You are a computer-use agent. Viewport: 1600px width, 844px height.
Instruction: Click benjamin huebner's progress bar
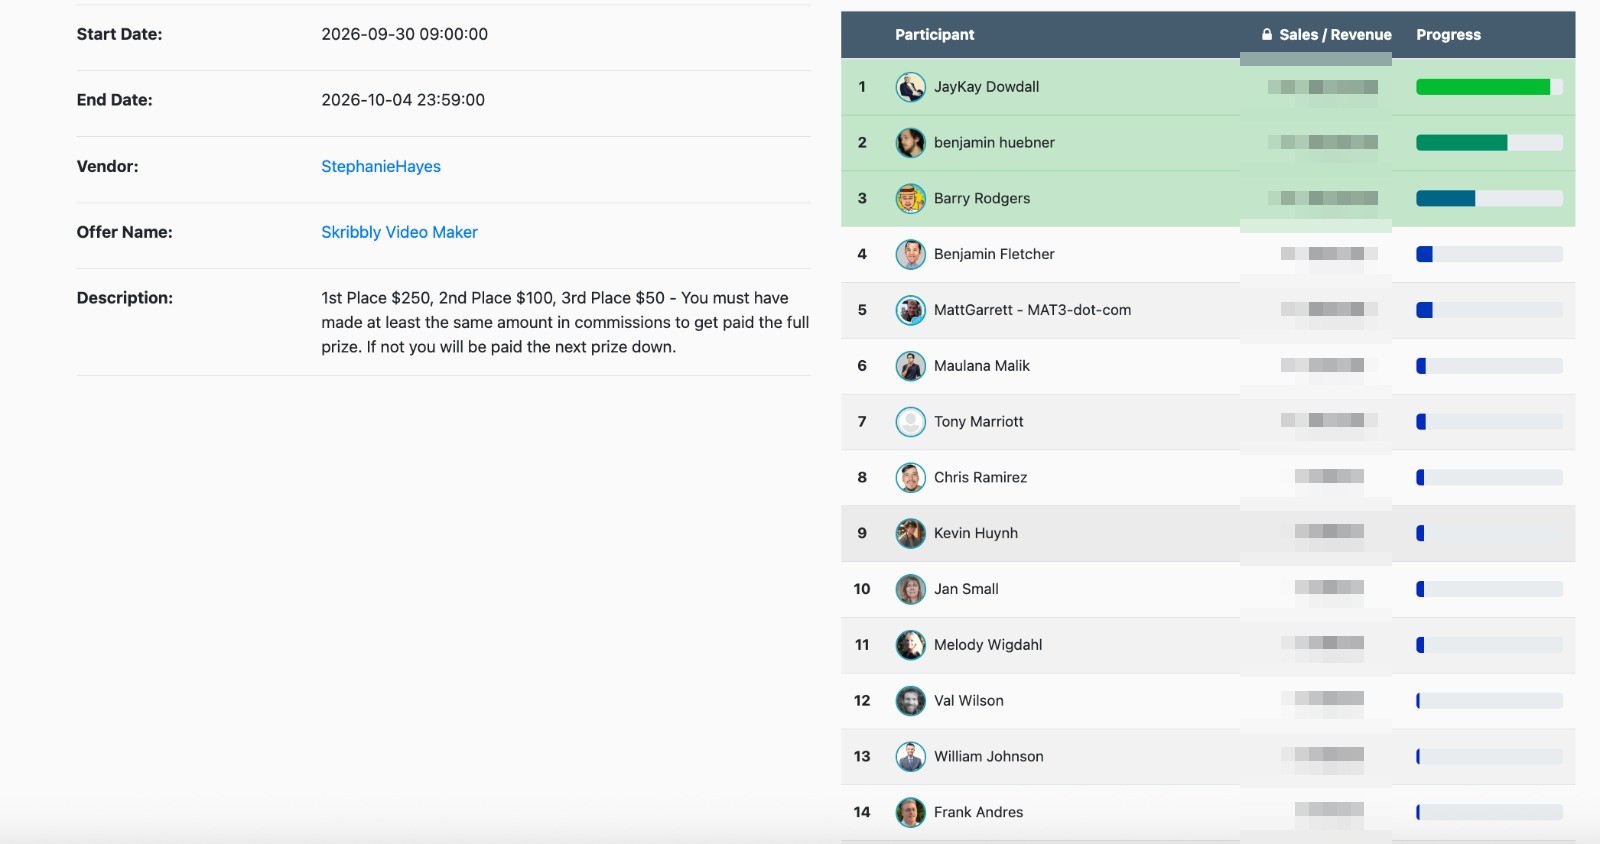click(1489, 143)
